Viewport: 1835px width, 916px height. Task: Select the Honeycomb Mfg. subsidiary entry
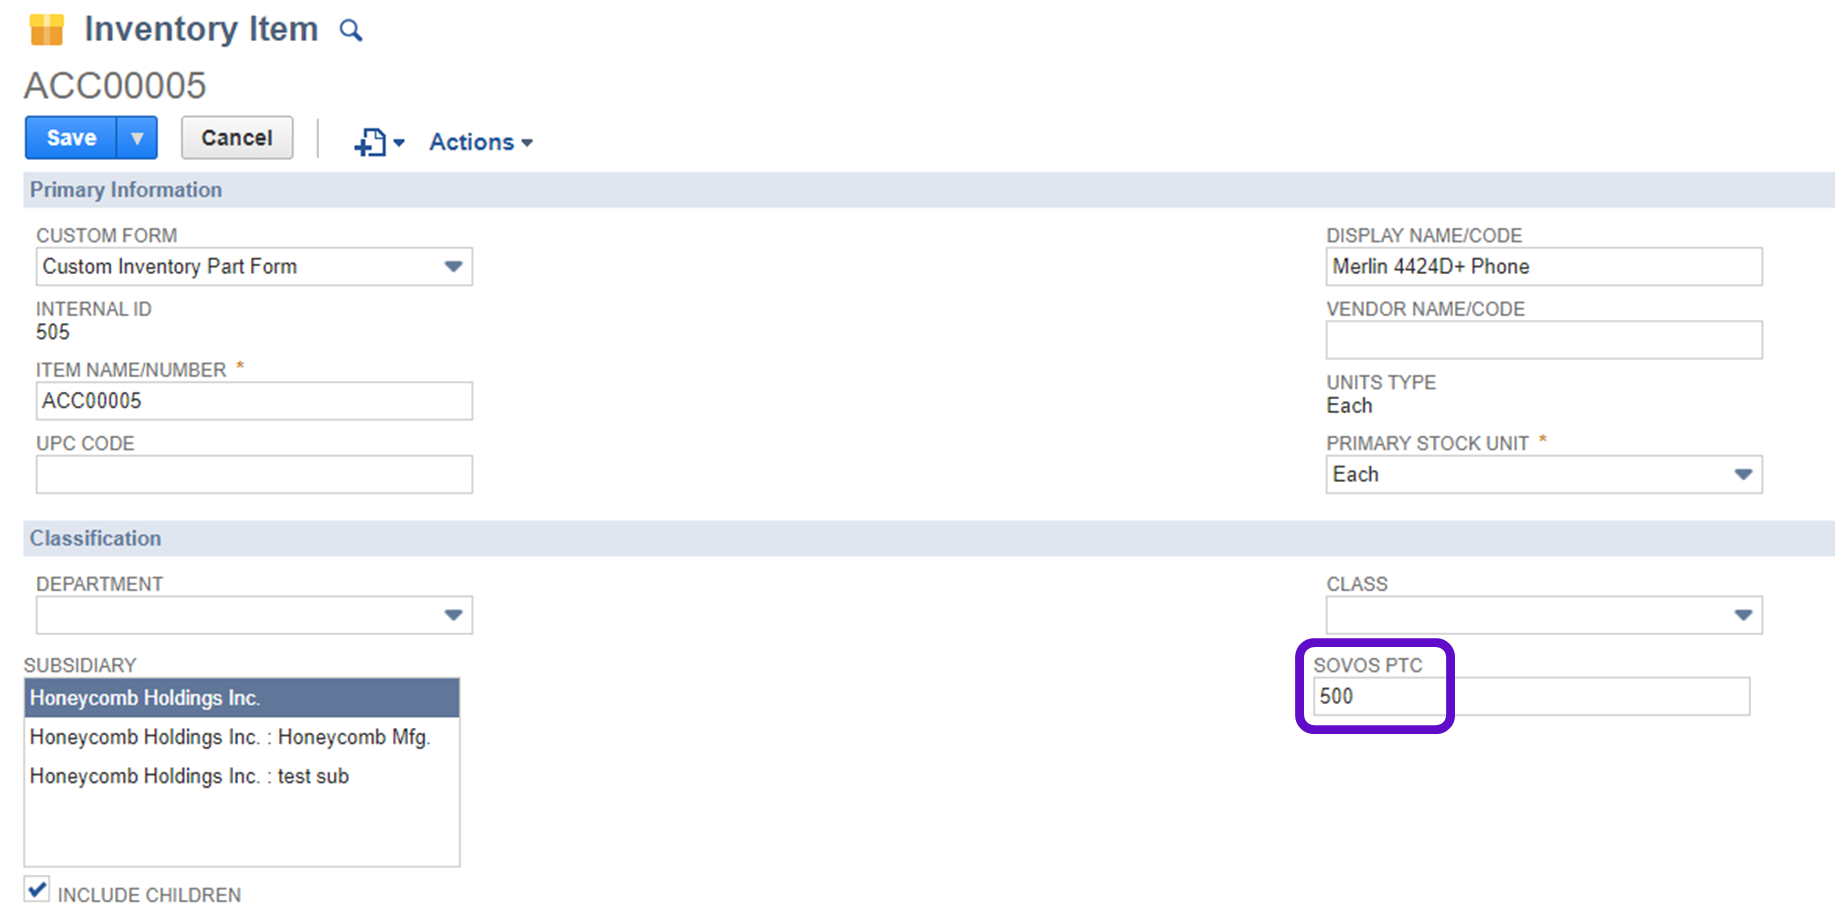230,737
